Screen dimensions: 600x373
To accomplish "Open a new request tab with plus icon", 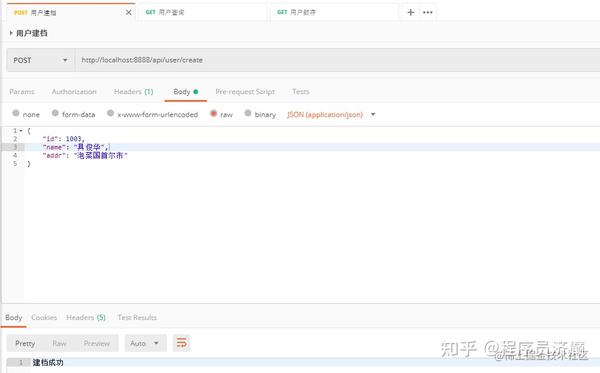I will coord(411,12).
